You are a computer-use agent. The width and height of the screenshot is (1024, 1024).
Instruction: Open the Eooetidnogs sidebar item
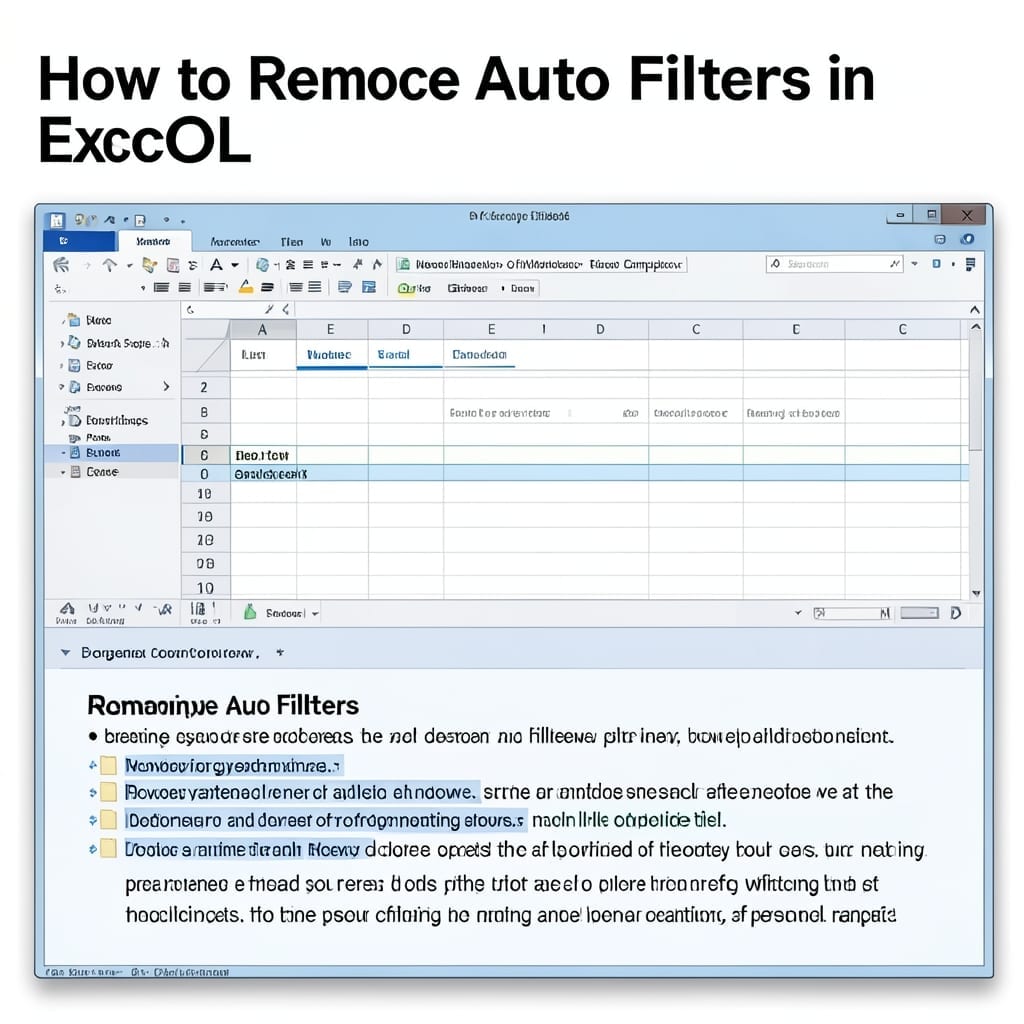point(116,421)
